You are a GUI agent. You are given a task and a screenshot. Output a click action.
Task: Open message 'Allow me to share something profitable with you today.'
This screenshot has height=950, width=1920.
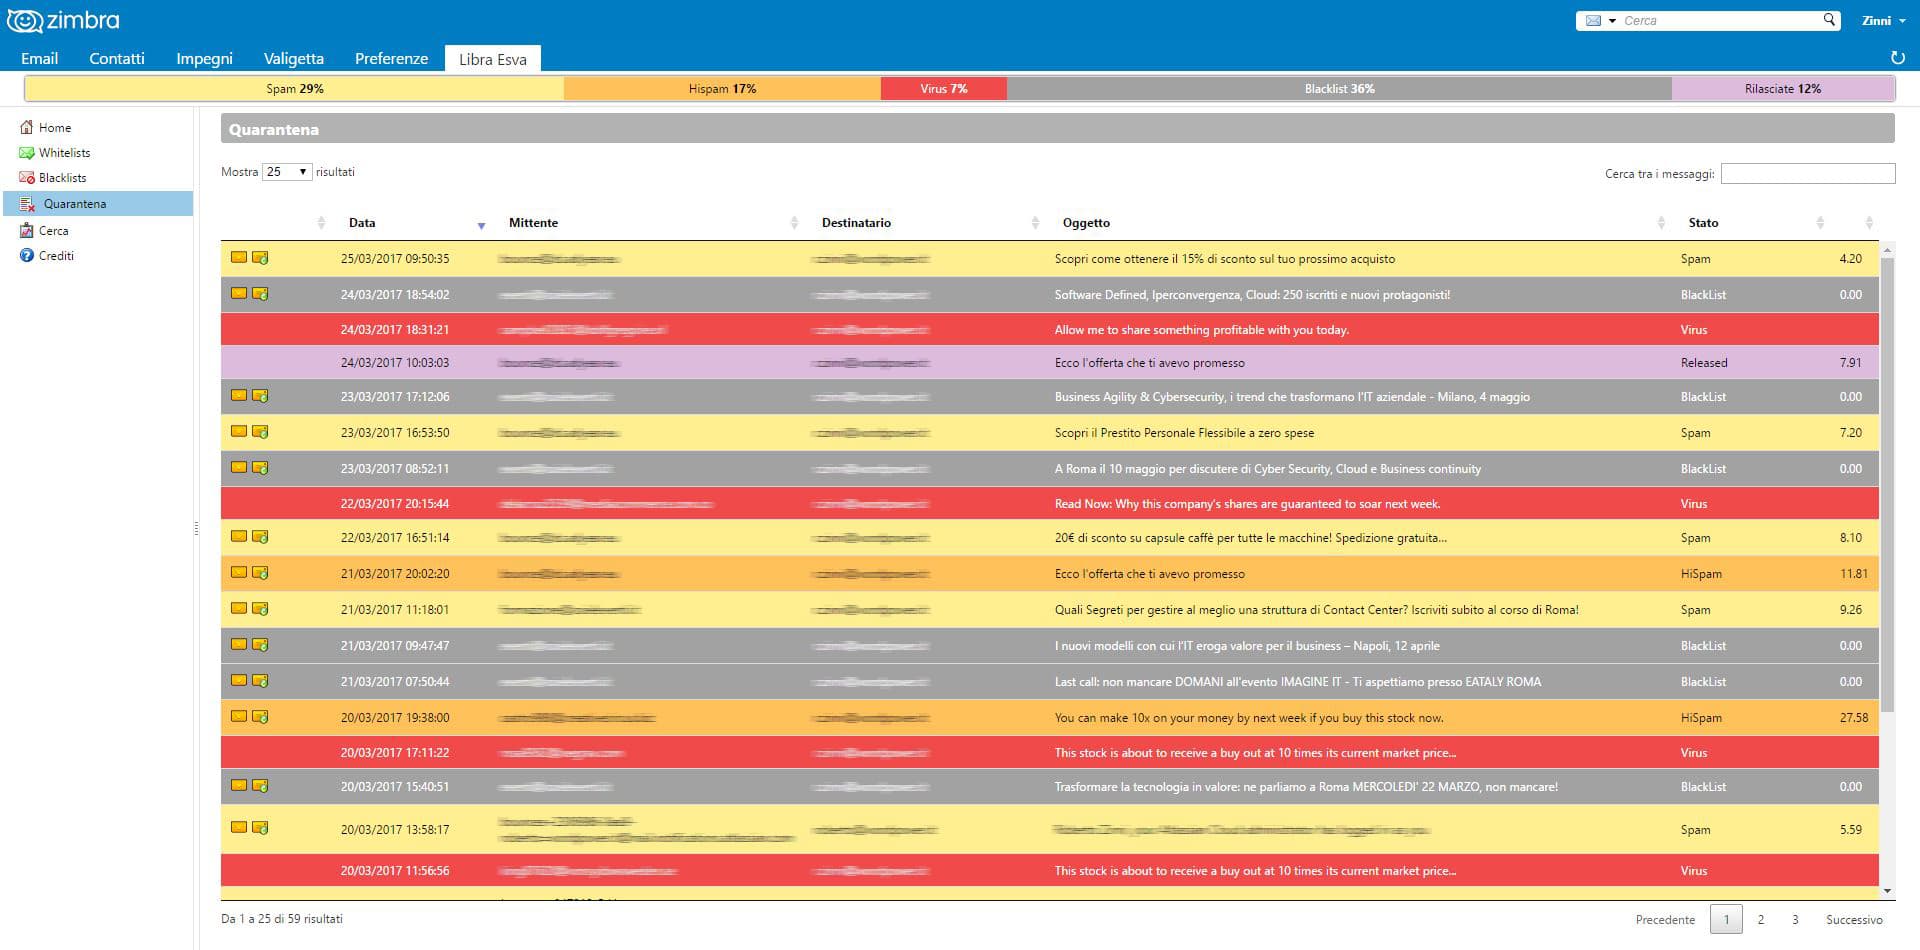pyautogui.click(x=1201, y=330)
